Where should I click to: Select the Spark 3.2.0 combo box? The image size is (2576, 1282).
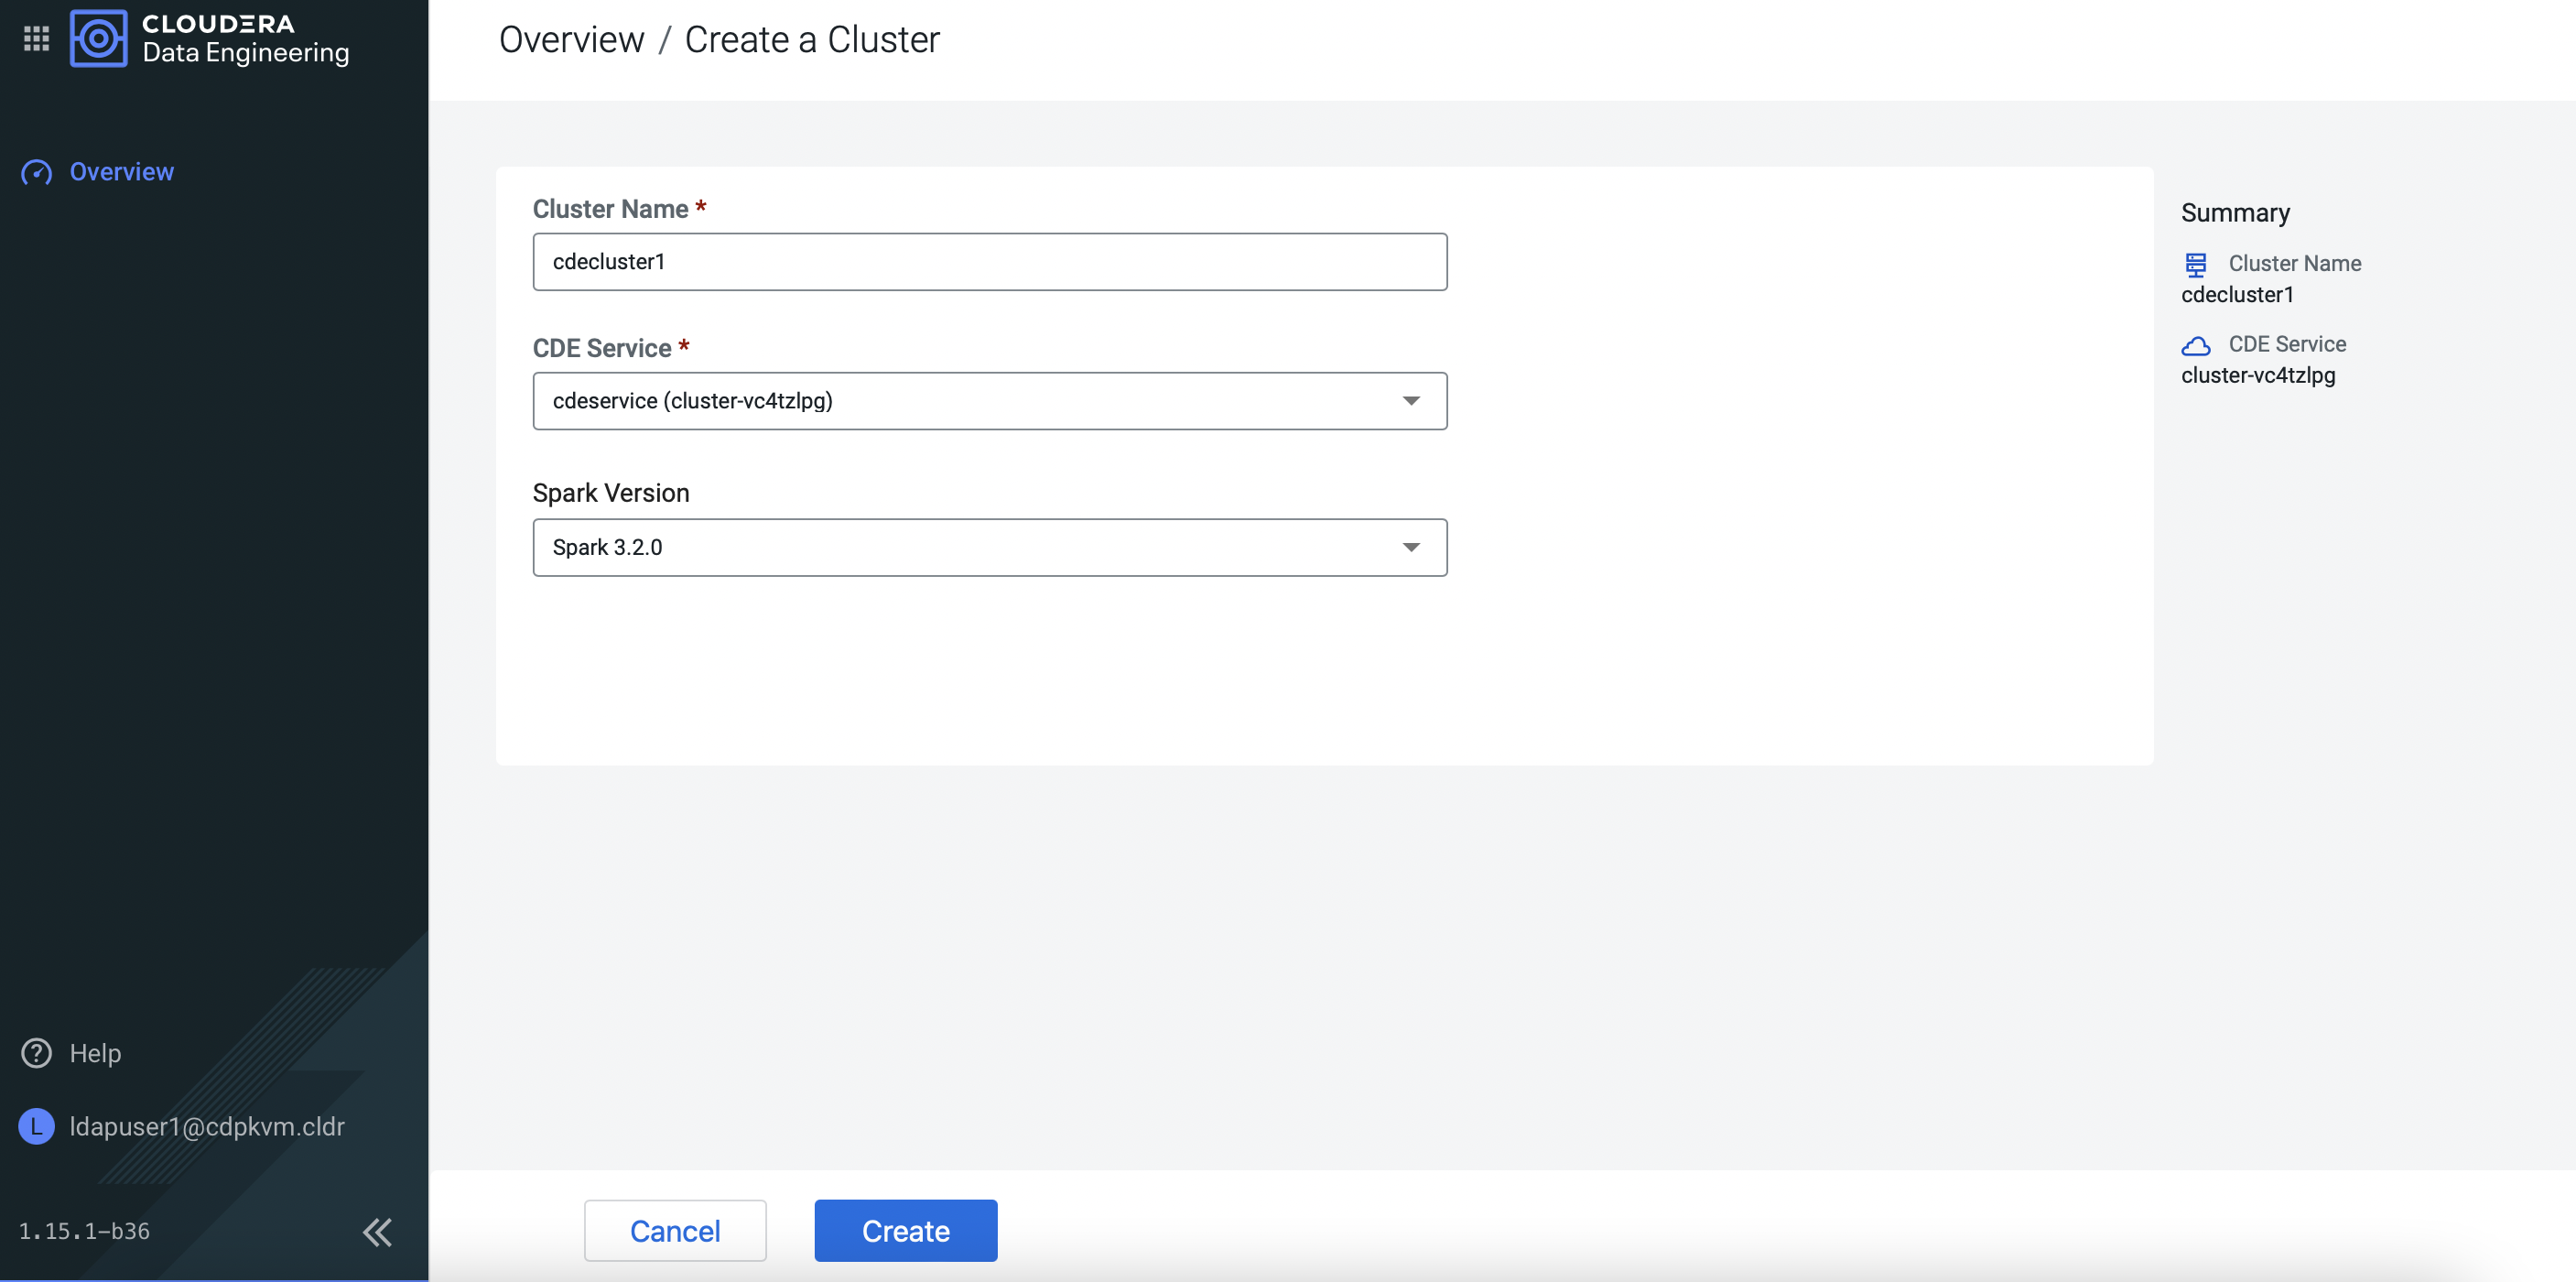(960, 547)
